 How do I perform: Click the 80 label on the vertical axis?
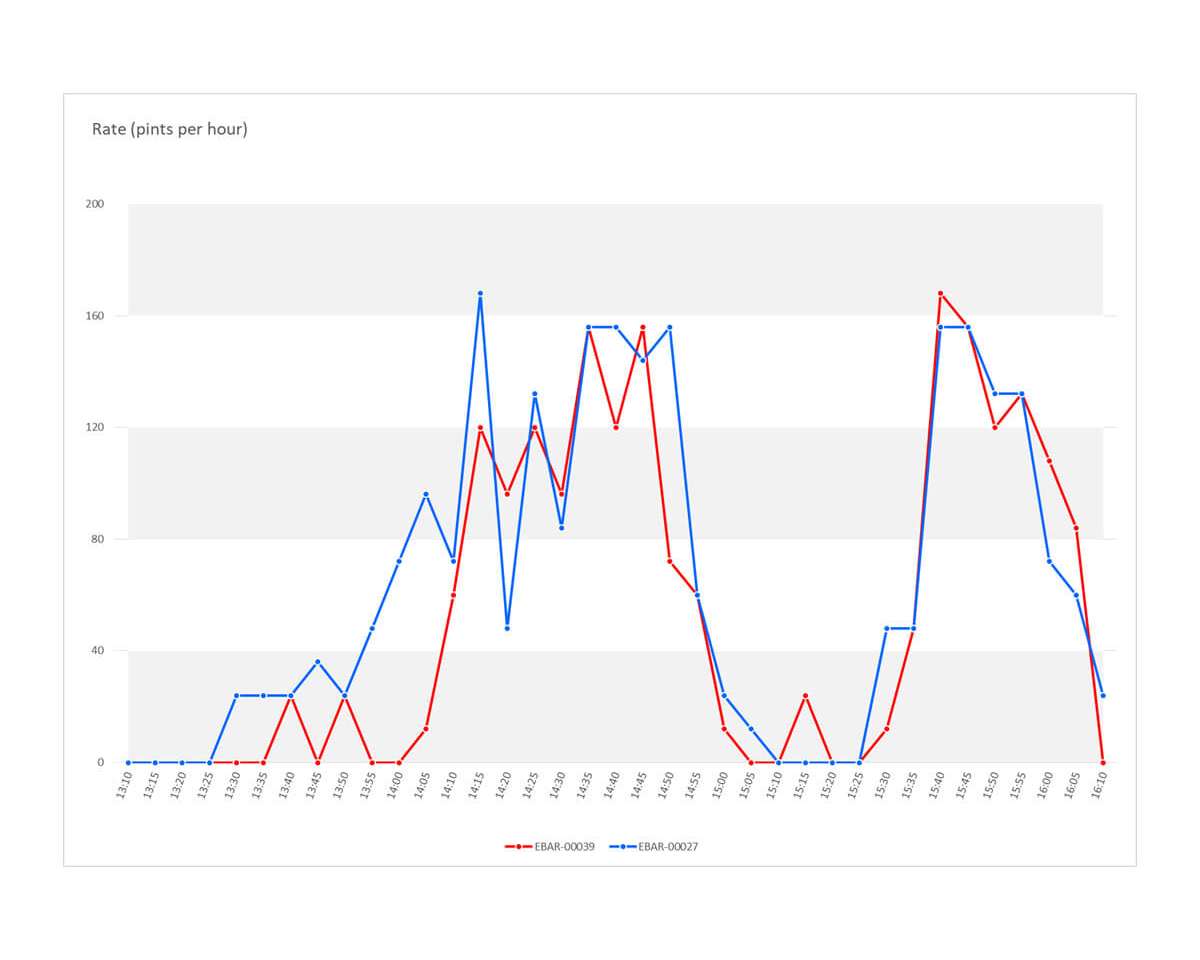pyautogui.click(x=98, y=539)
